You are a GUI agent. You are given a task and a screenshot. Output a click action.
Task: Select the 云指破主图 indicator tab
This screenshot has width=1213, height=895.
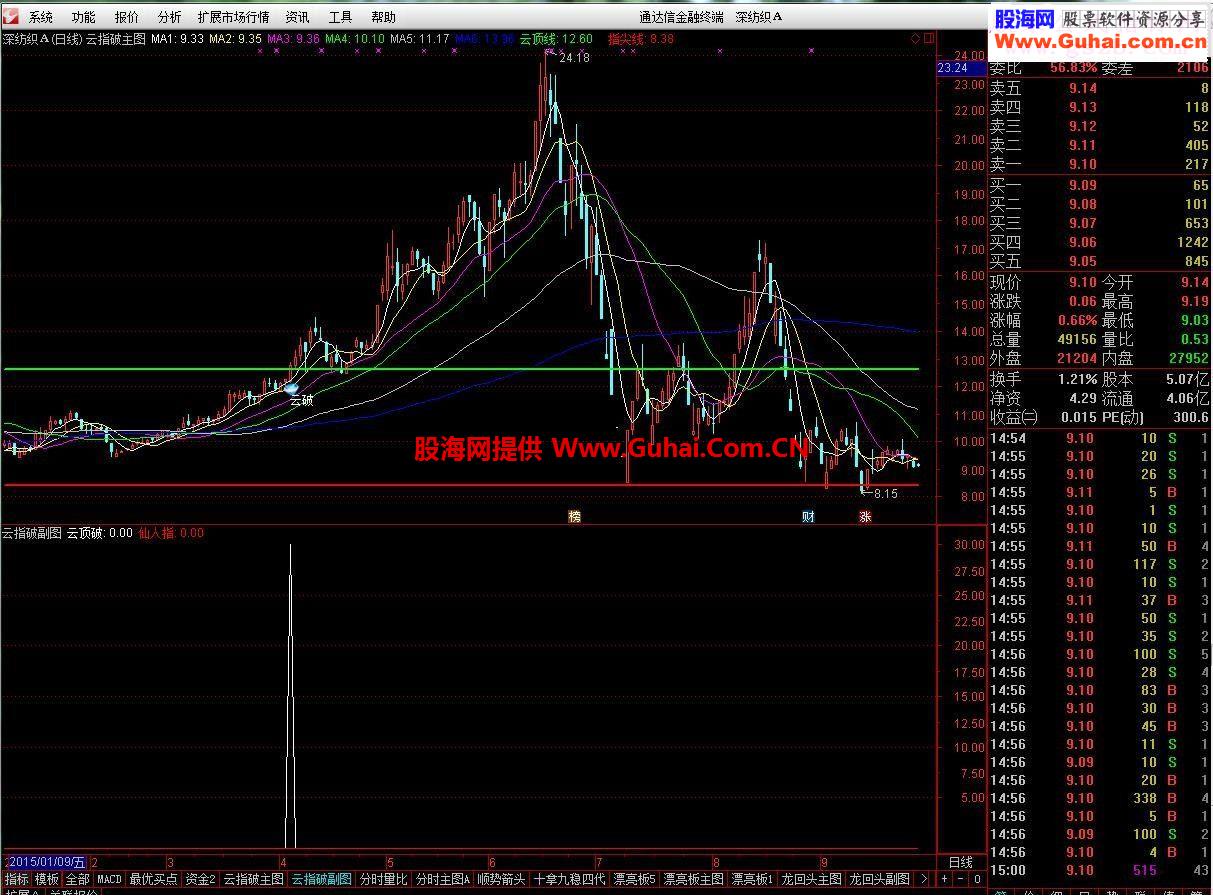(x=253, y=879)
